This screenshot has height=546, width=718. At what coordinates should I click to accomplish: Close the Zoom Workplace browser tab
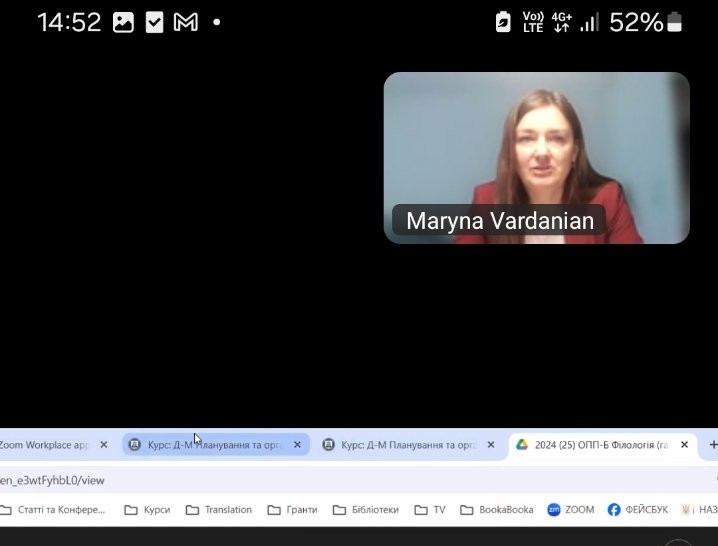click(x=103, y=445)
